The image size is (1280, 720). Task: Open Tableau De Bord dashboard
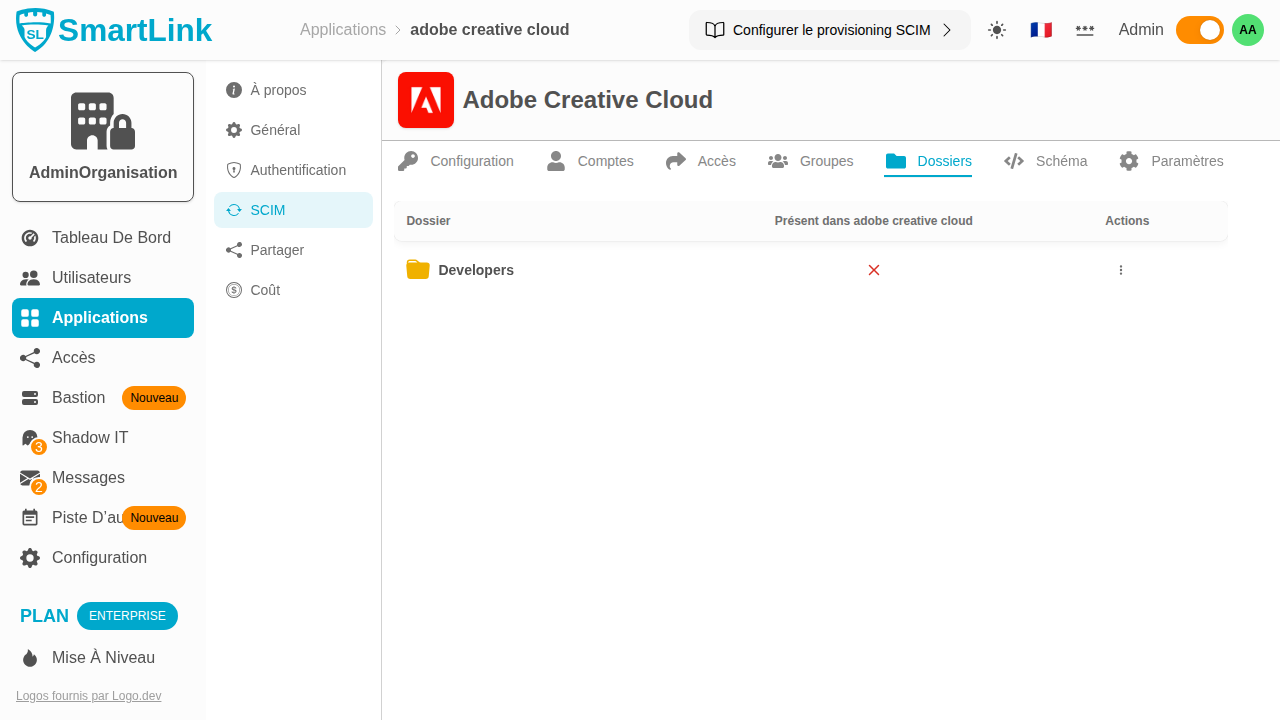[x=111, y=238]
